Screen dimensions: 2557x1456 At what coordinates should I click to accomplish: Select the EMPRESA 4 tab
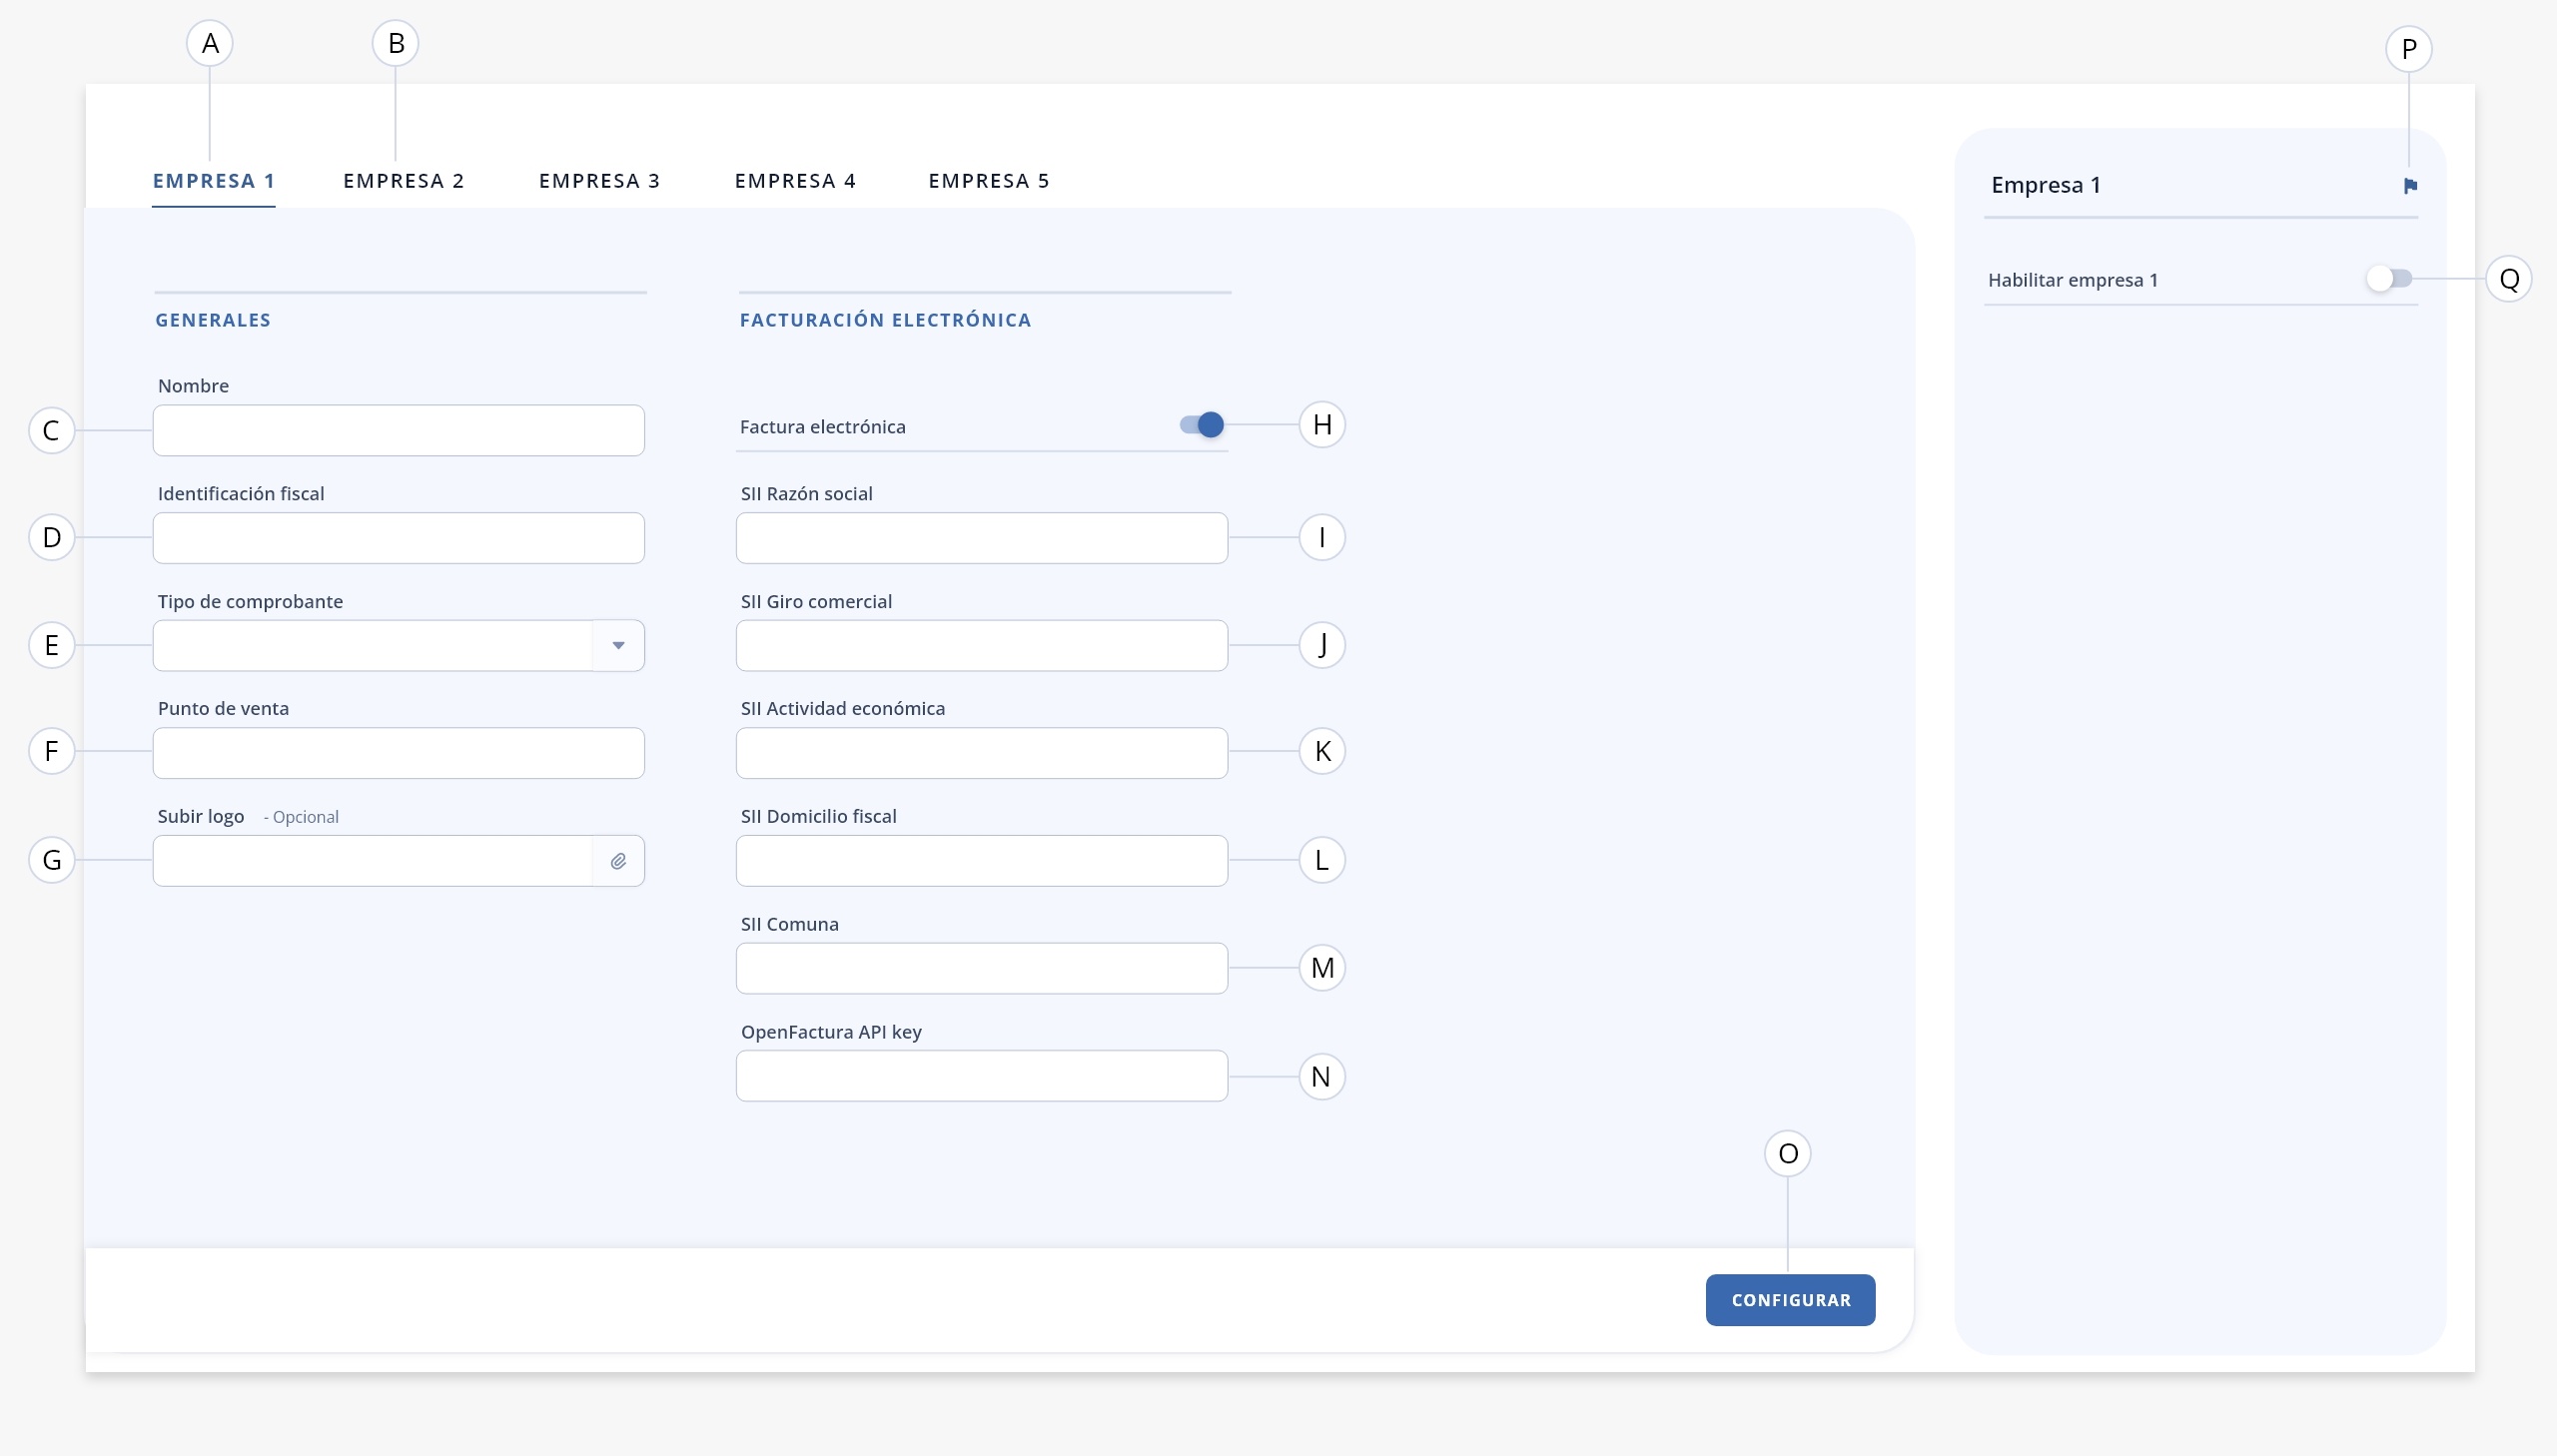coord(796,181)
